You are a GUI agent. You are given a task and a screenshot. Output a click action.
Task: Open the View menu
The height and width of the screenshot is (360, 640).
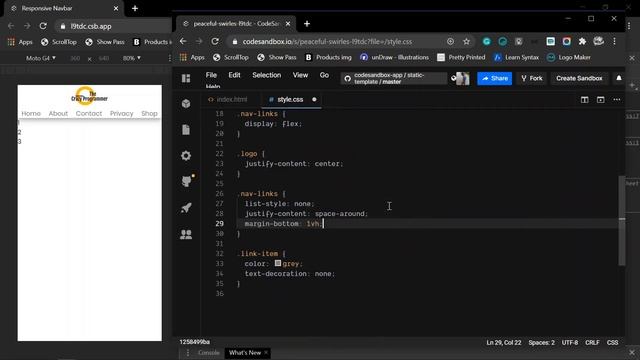[x=300, y=75]
